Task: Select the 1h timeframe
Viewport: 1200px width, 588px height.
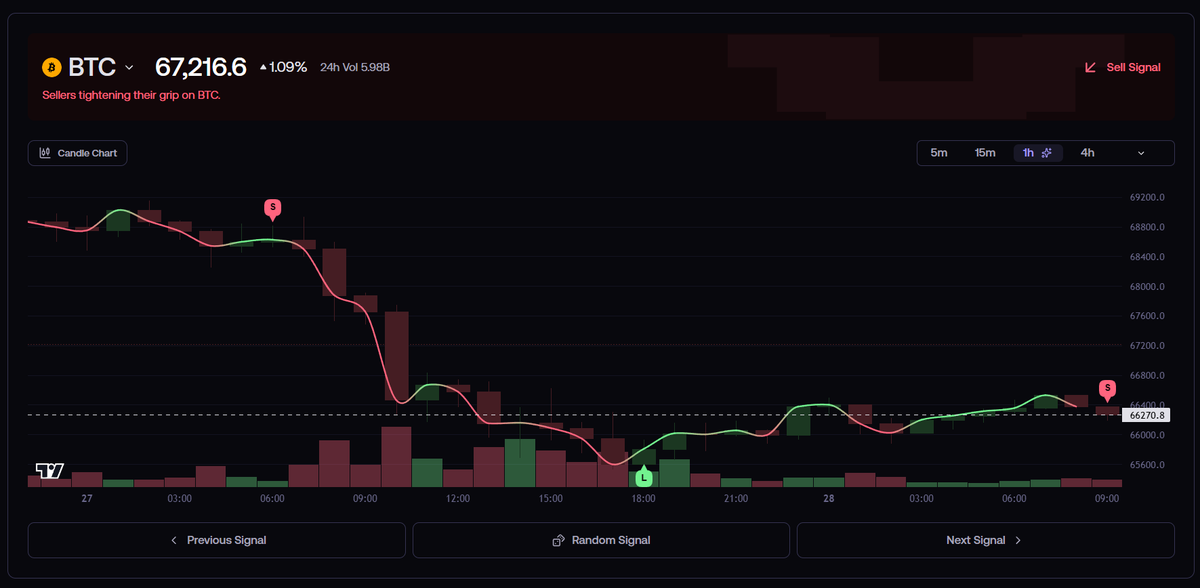Action: pos(1038,153)
